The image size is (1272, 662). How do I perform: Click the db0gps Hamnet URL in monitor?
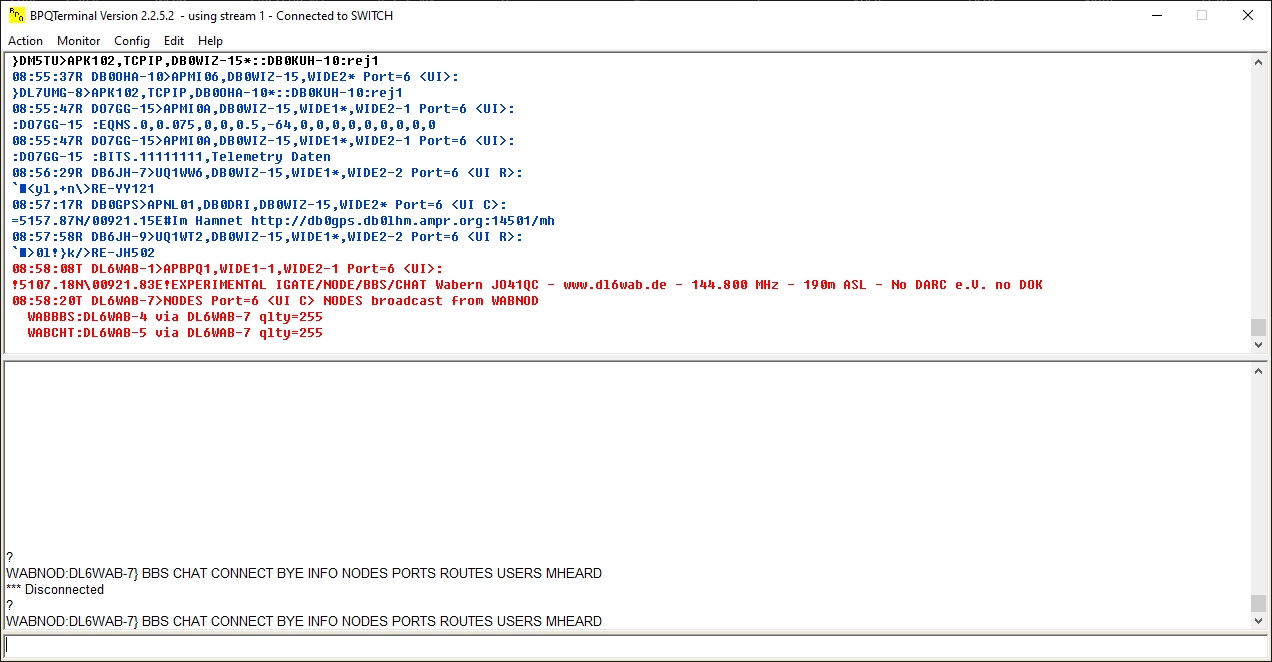402,221
